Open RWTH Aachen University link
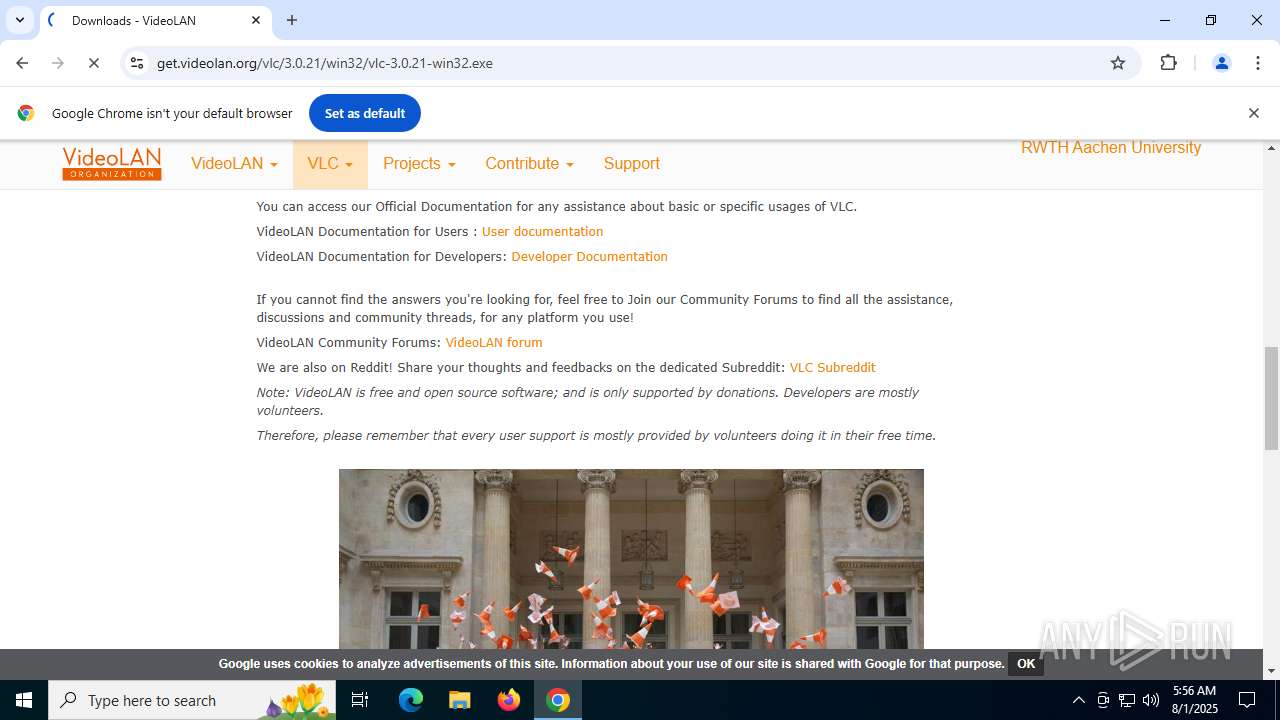The width and height of the screenshot is (1280, 720). (x=1111, y=148)
